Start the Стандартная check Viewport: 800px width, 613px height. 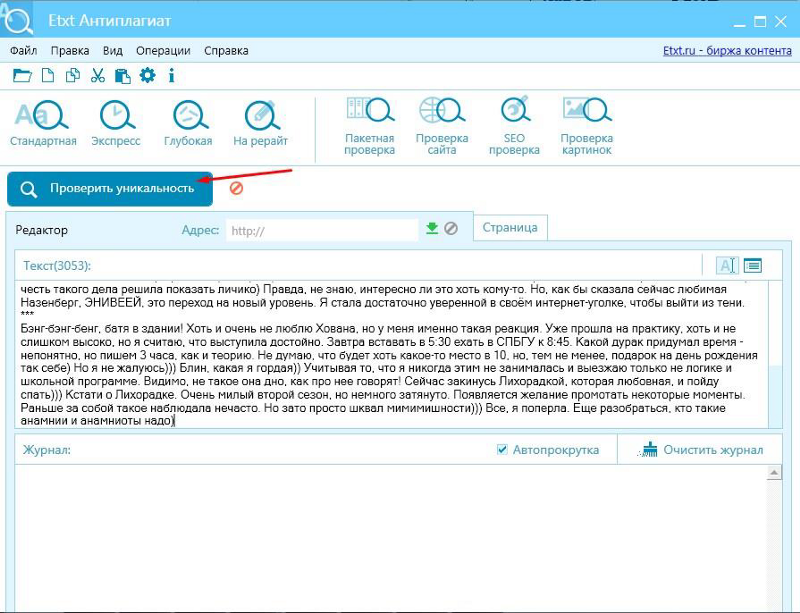tap(43, 124)
